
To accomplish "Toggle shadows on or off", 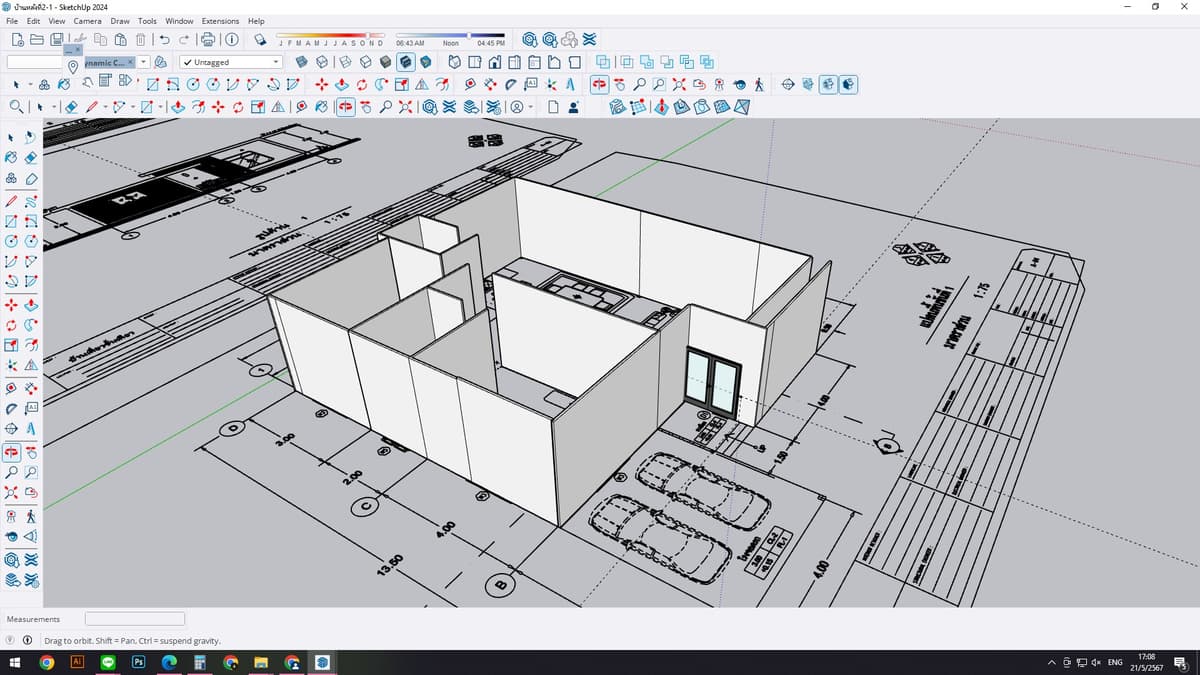I will click(x=260, y=40).
